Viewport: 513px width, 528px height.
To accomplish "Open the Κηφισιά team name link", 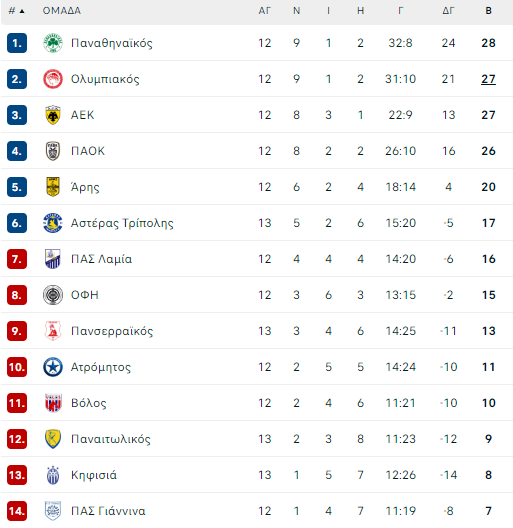I will coord(94,475).
